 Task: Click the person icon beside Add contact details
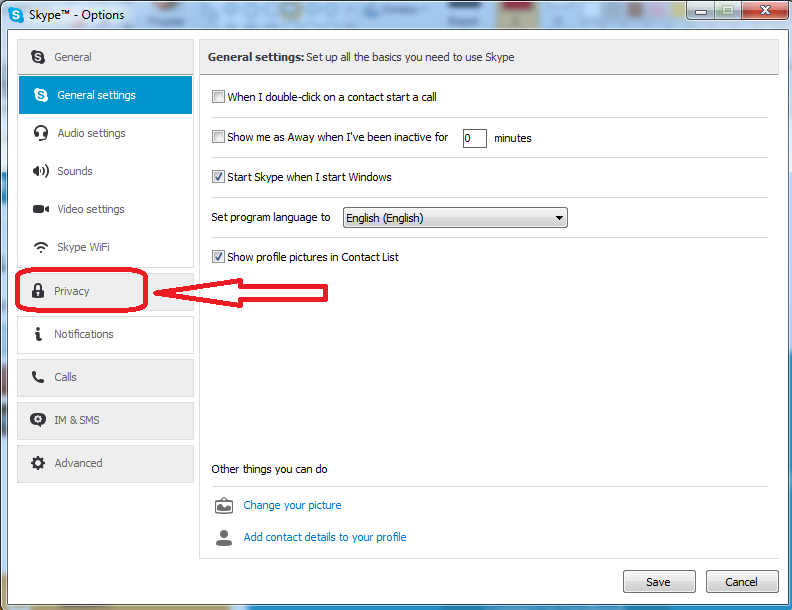pyautogui.click(x=224, y=538)
